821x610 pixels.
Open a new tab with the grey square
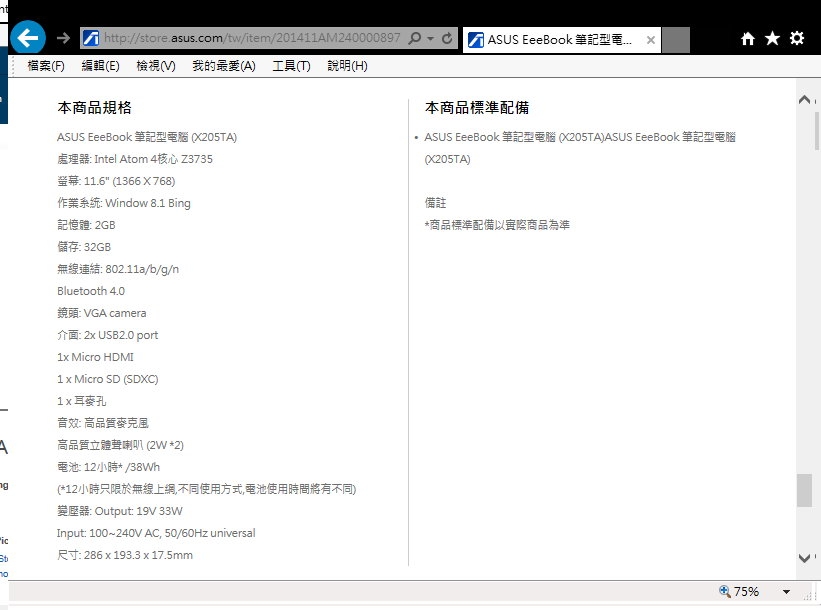click(x=676, y=40)
